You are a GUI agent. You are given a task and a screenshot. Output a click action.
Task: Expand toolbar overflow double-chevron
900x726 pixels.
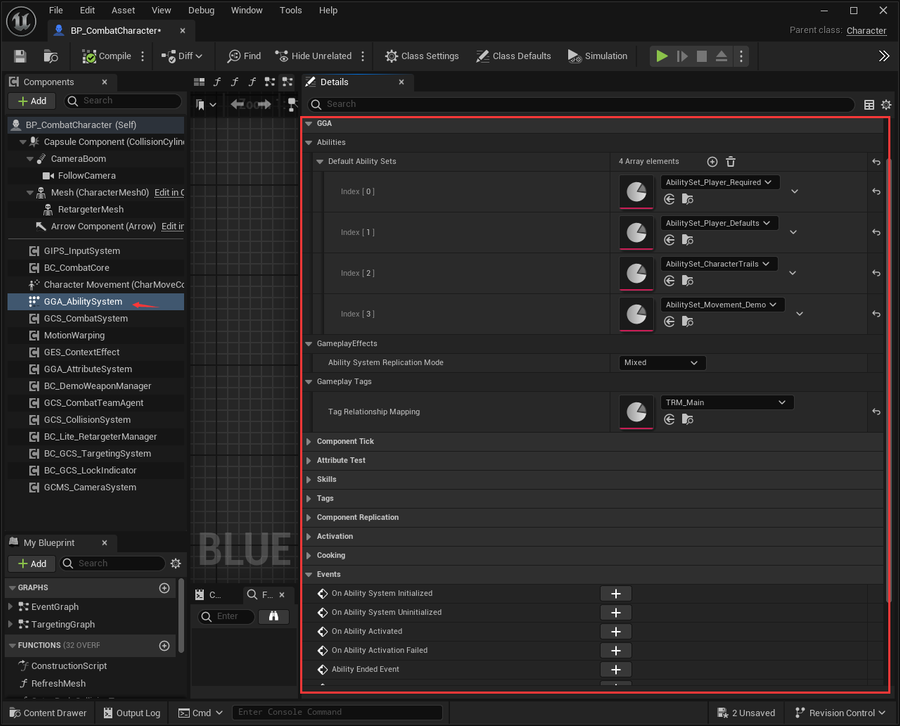click(x=884, y=56)
